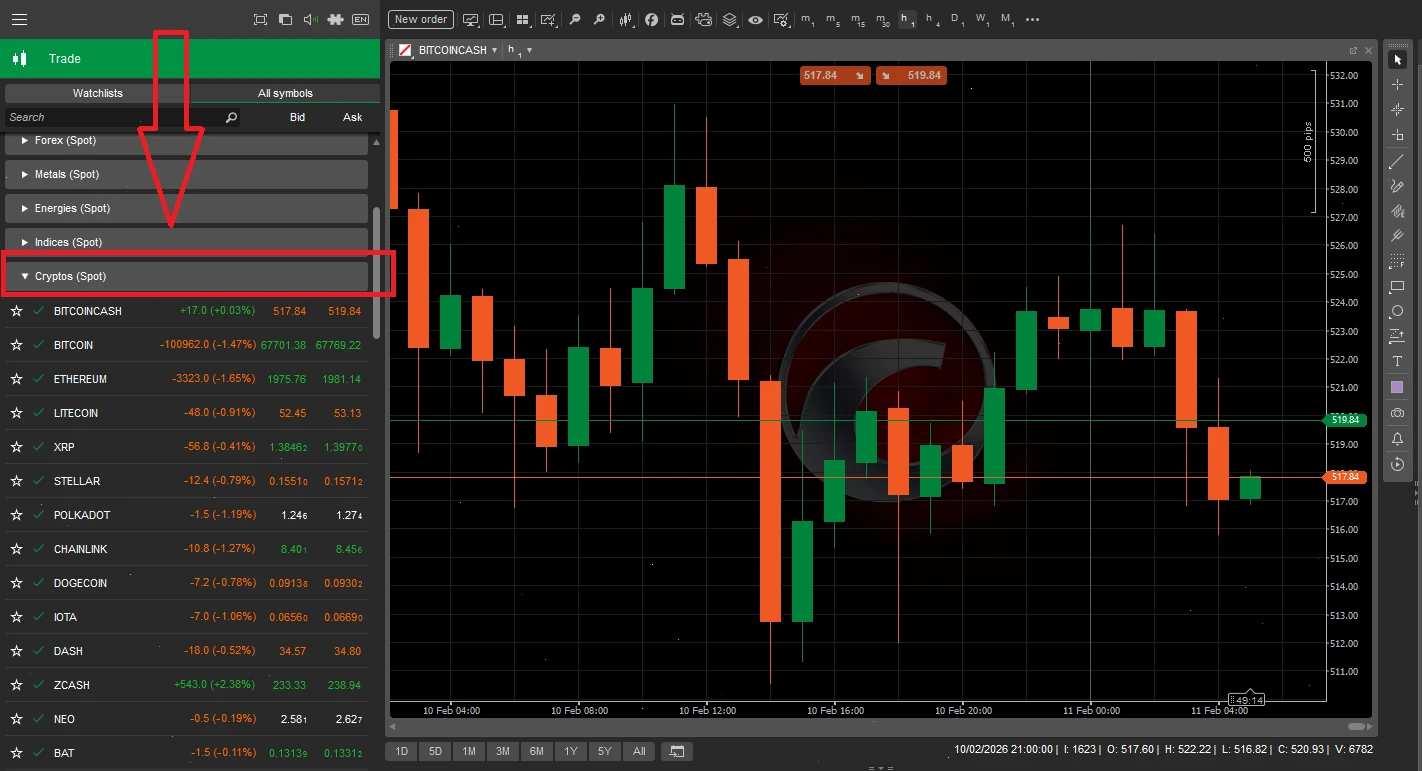The height and width of the screenshot is (771, 1422).
Task: Open the hamburger menu at top left
Action: (x=19, y=19)
